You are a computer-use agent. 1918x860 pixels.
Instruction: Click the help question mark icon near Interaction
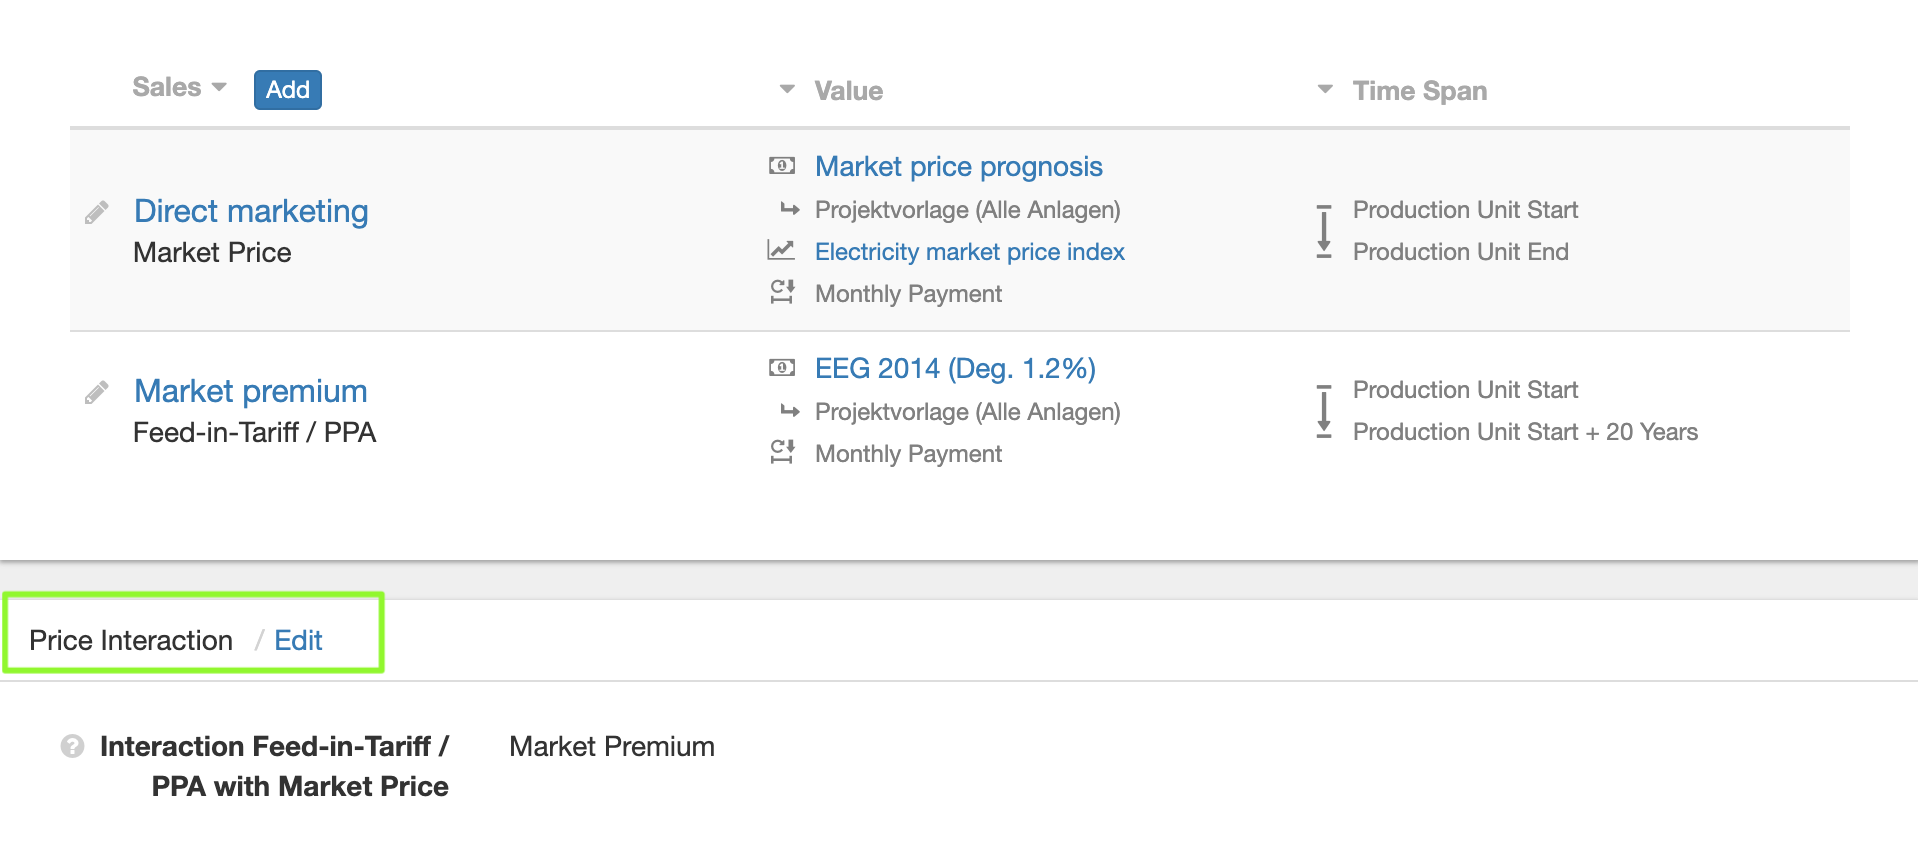point(72,746)
